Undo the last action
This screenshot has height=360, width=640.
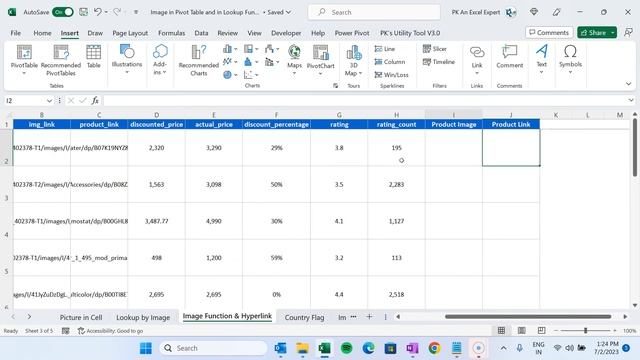click(x=98, y=12)
